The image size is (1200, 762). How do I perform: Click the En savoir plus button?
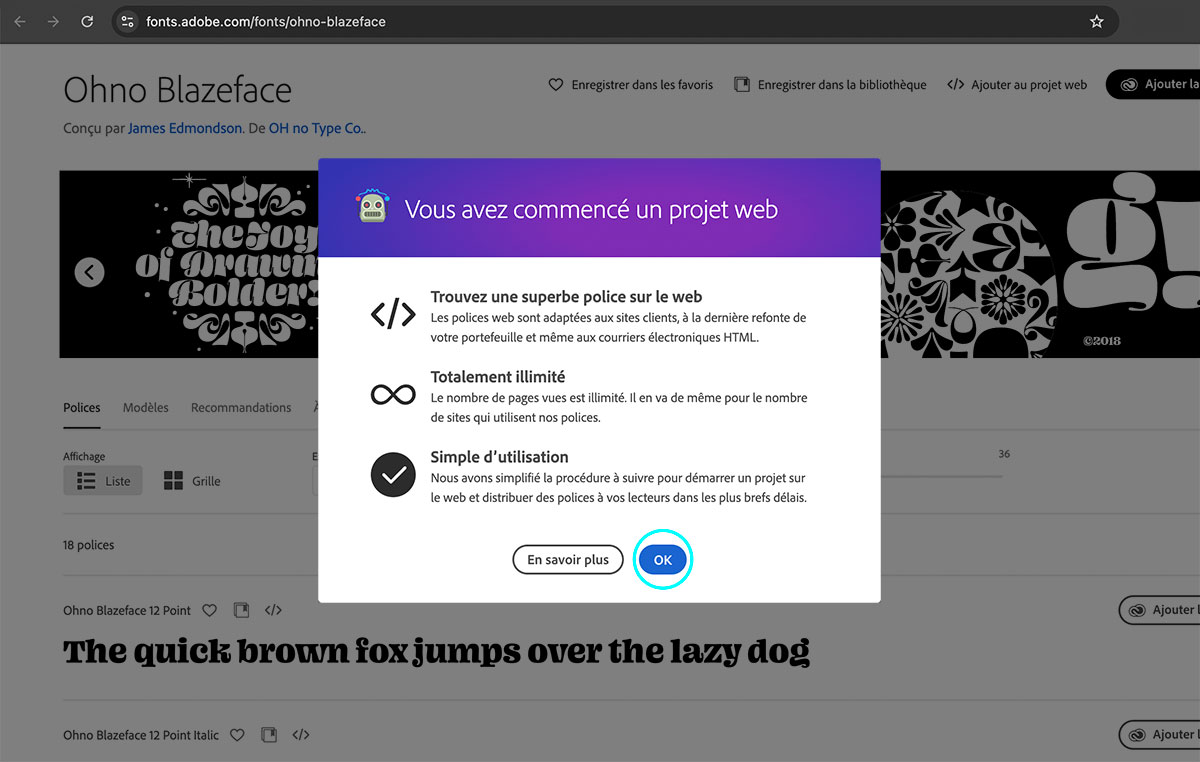click(x=567, y=560)
